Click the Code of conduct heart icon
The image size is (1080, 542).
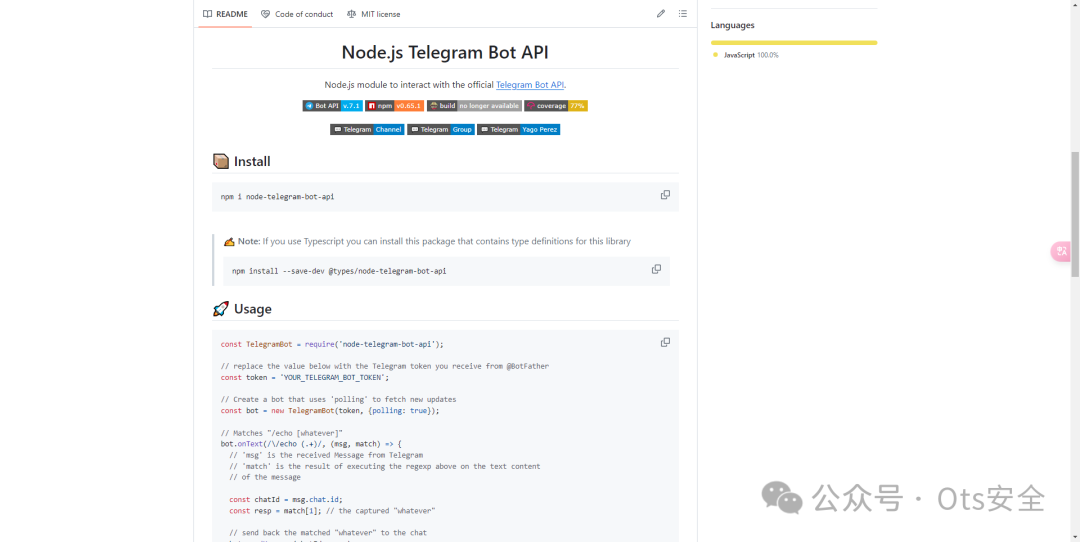point(265,14)
